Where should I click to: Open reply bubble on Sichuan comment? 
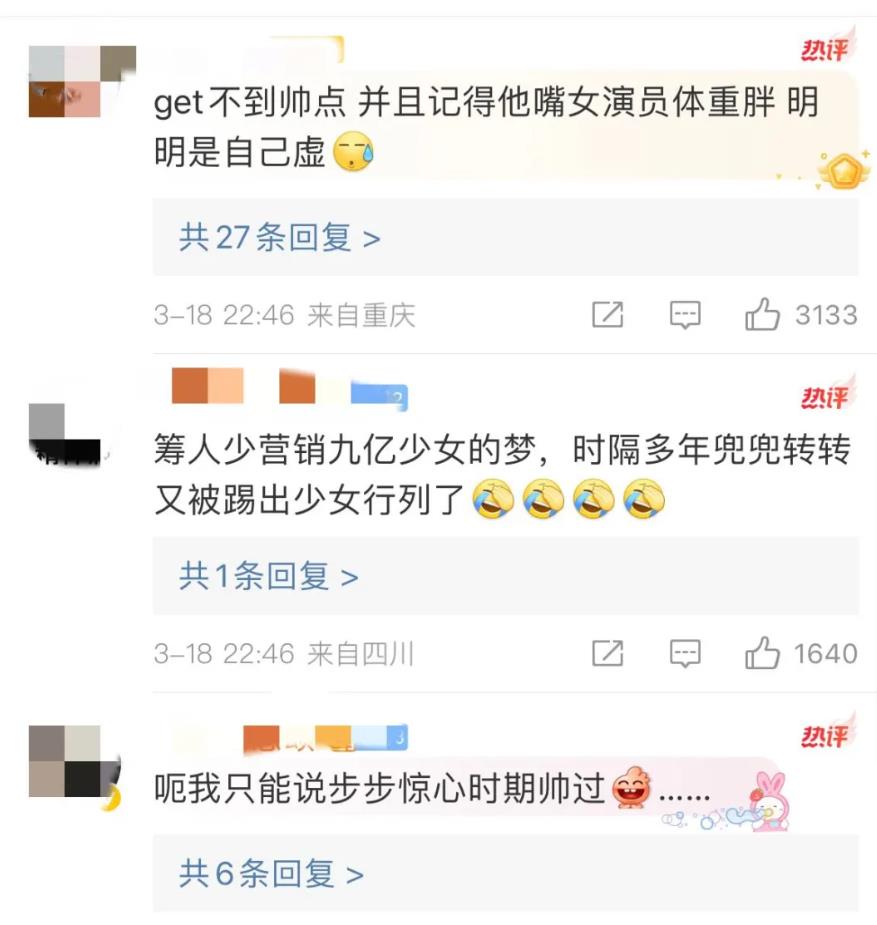click(x=685, y=653)
